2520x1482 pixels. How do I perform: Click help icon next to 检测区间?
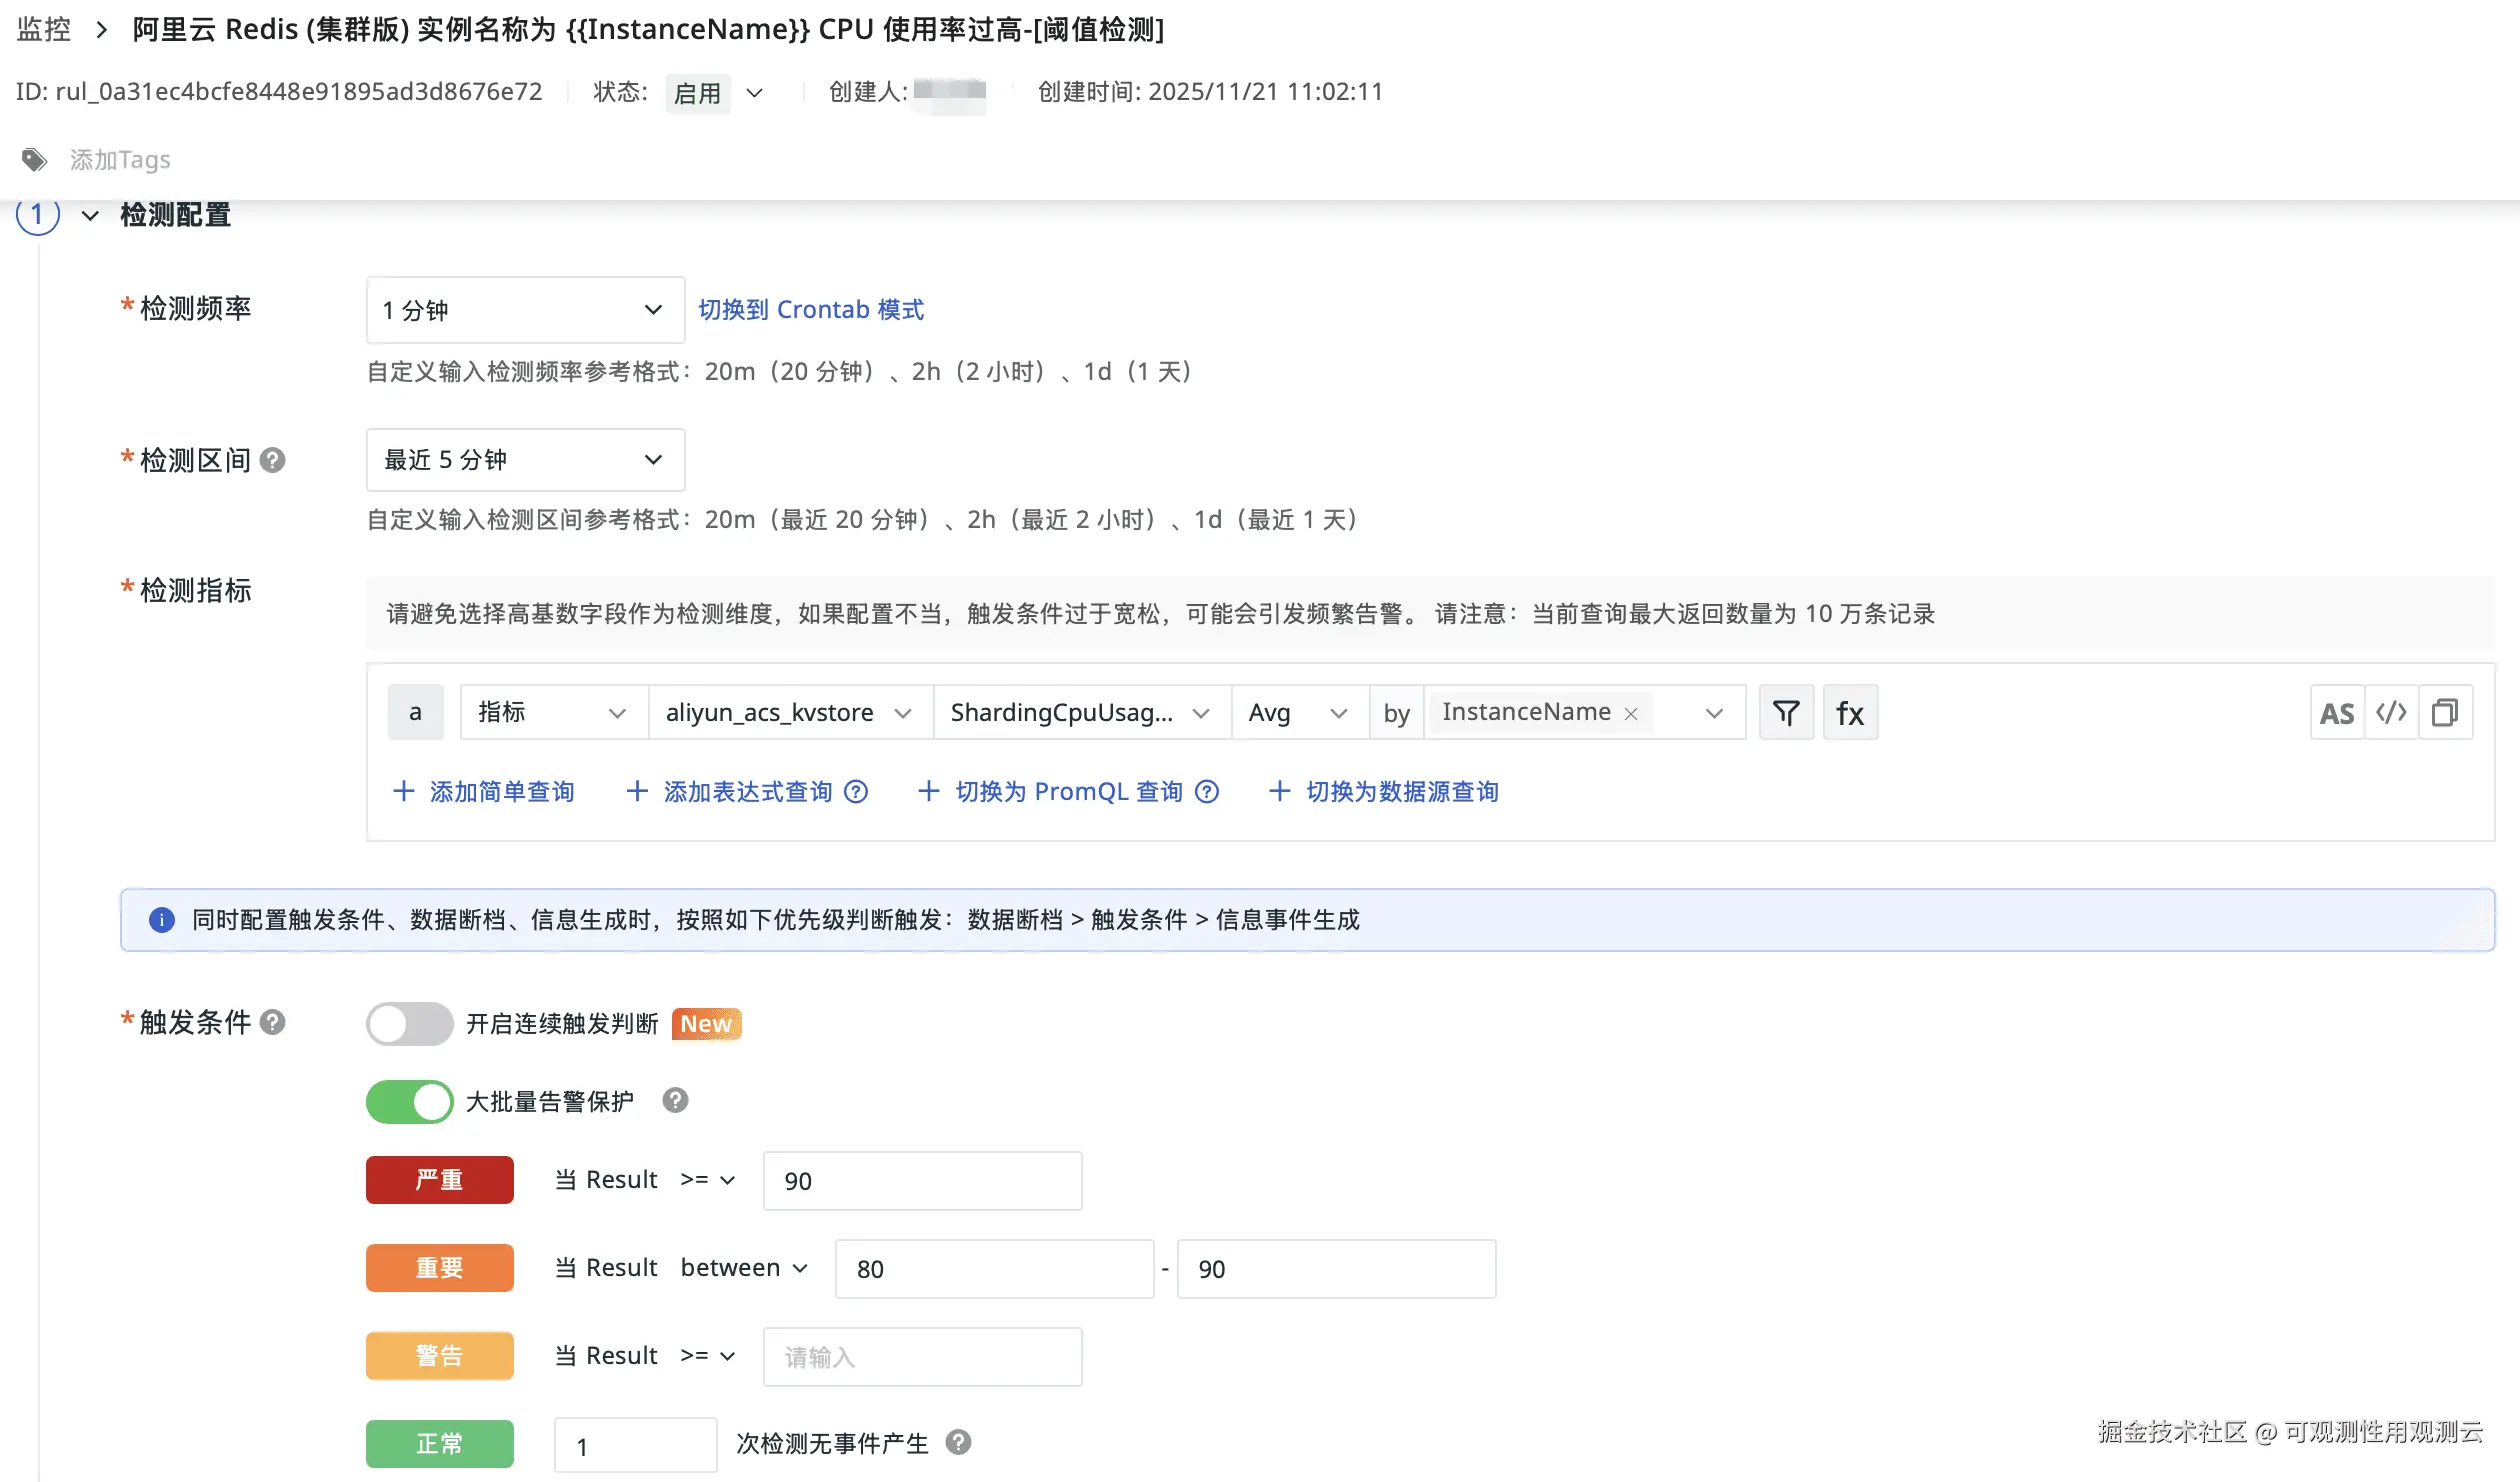point(272,460)
